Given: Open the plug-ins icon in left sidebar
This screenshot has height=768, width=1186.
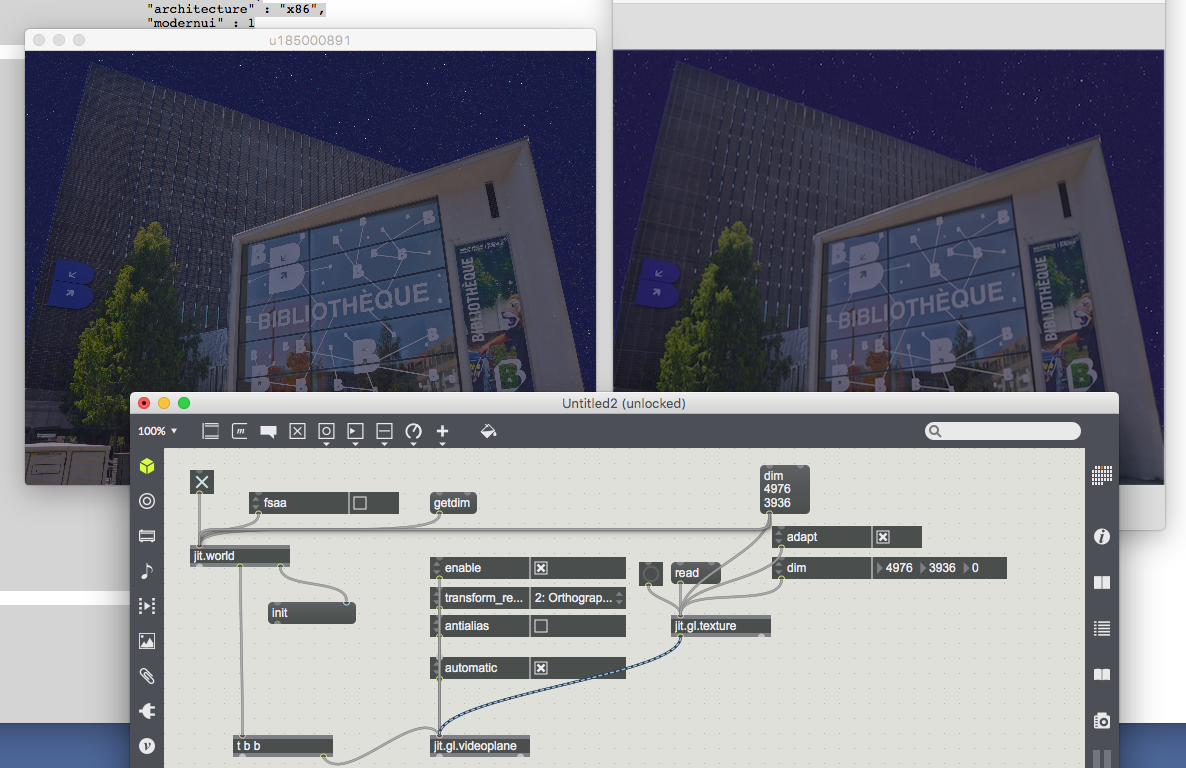Looking at the screenshot, I should click(x=147, y=710).
